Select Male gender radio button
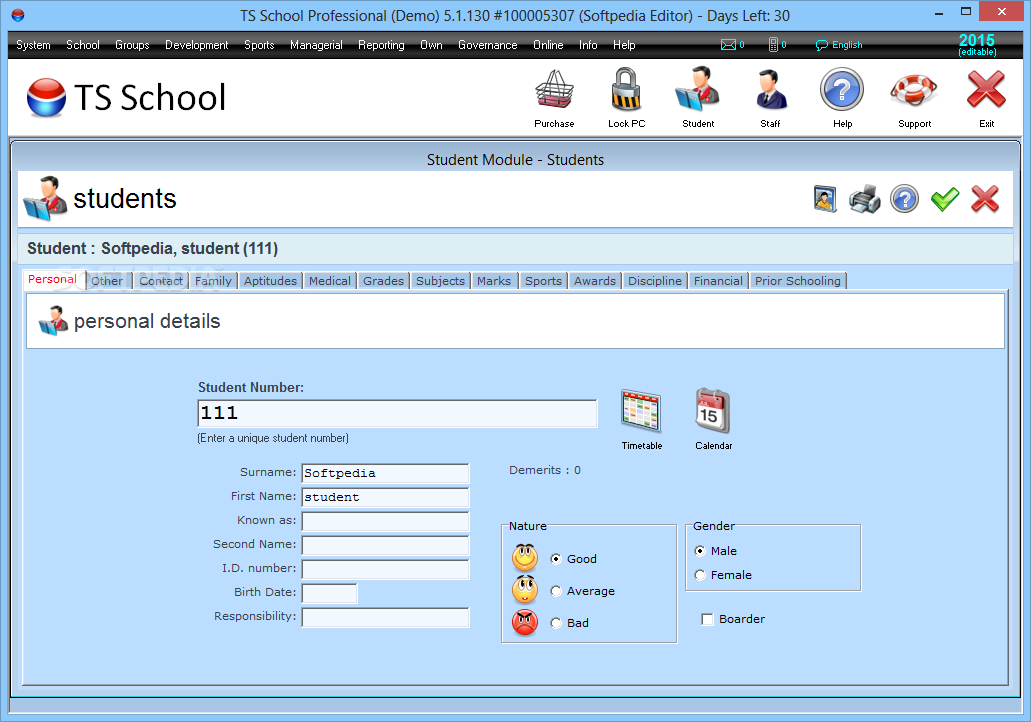The height and width of the screenshot is (722, 1031). [700, 551]
